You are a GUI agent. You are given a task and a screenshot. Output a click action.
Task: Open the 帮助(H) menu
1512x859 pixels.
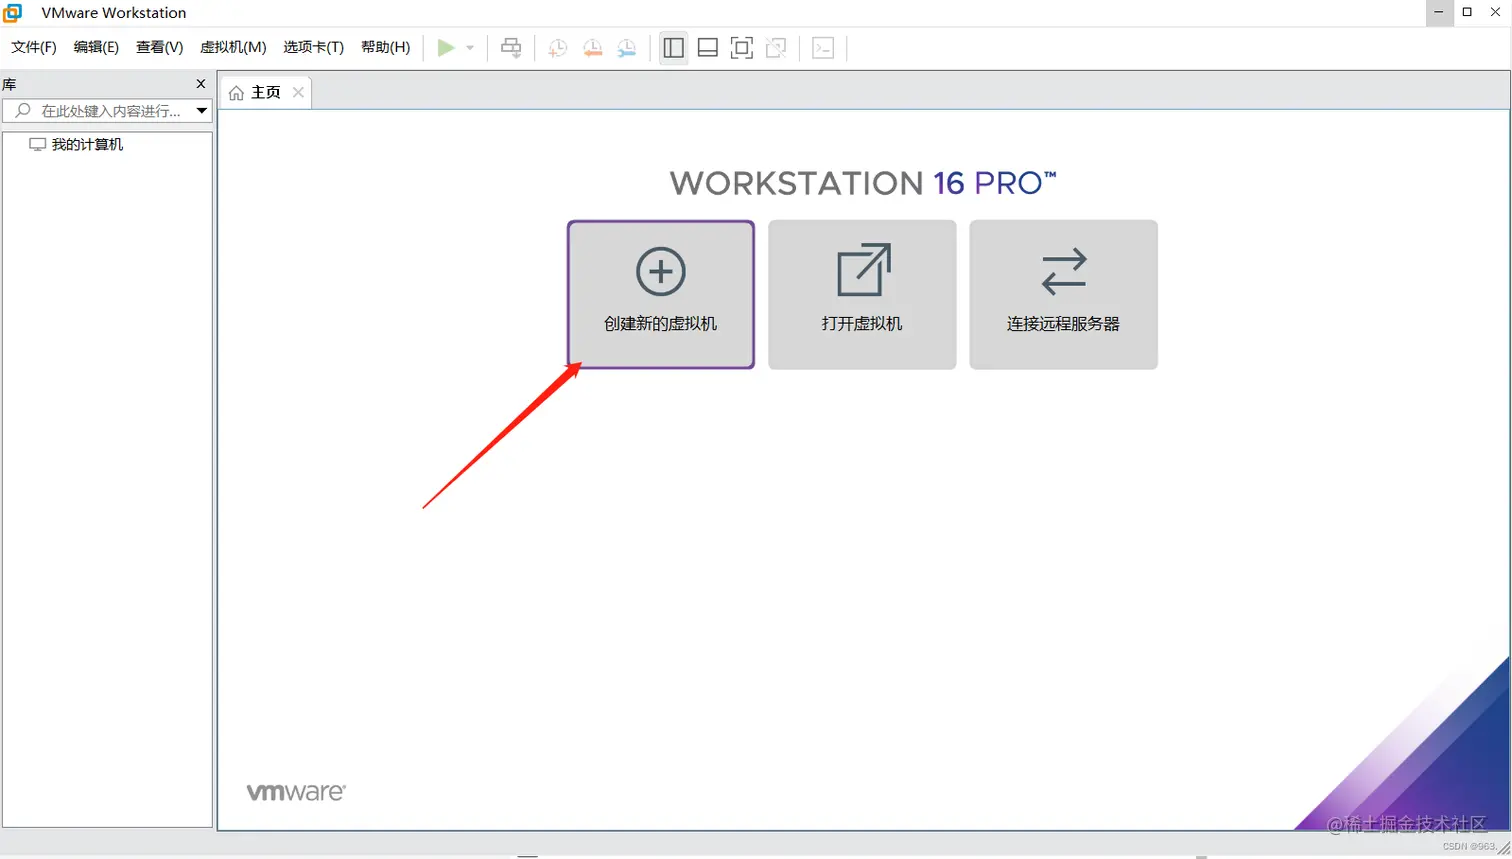[385, 47]
